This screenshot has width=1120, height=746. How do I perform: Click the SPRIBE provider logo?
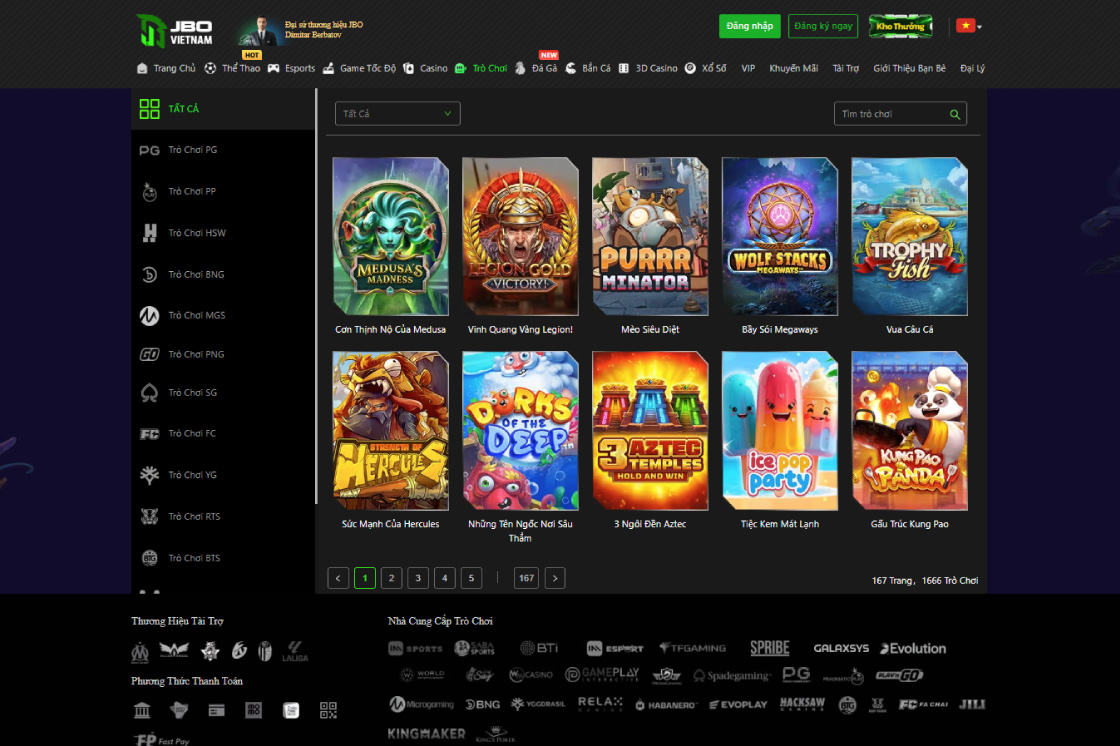click(x=769, y=648)
